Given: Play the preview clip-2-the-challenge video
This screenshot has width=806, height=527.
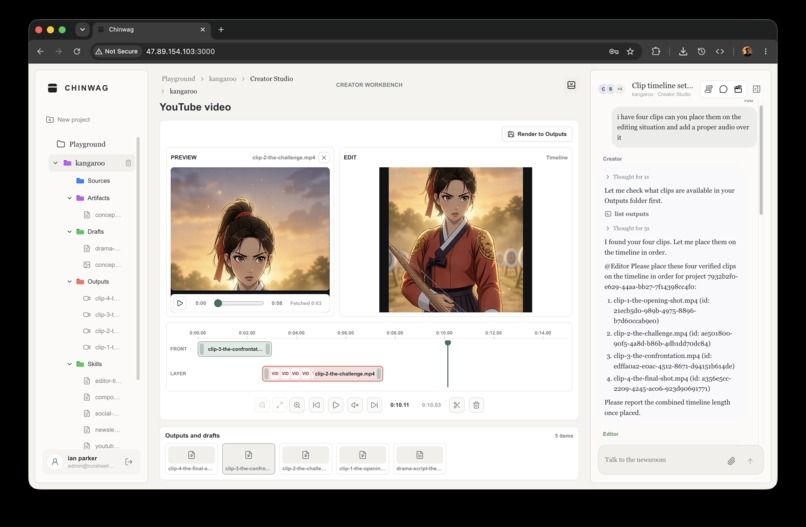Looking at the screenshot, I should pos(179,303).
